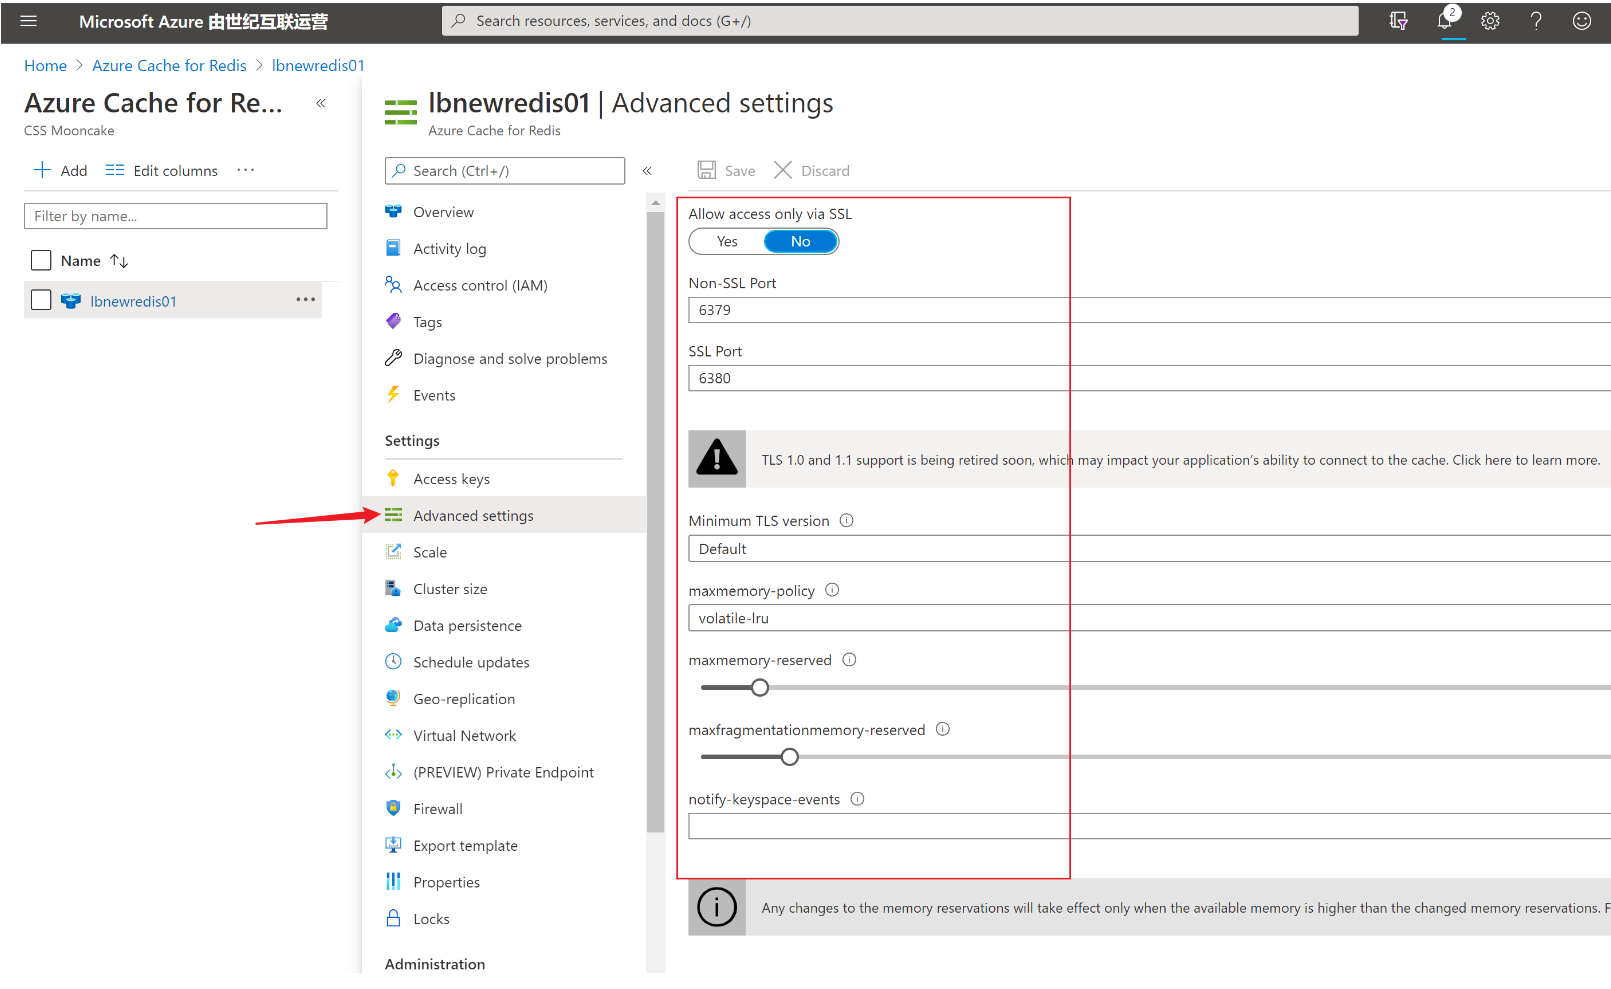This screenshot has width=1611, height=989.
Task: Click the Add button in the list toolbar
Action: 61,171
